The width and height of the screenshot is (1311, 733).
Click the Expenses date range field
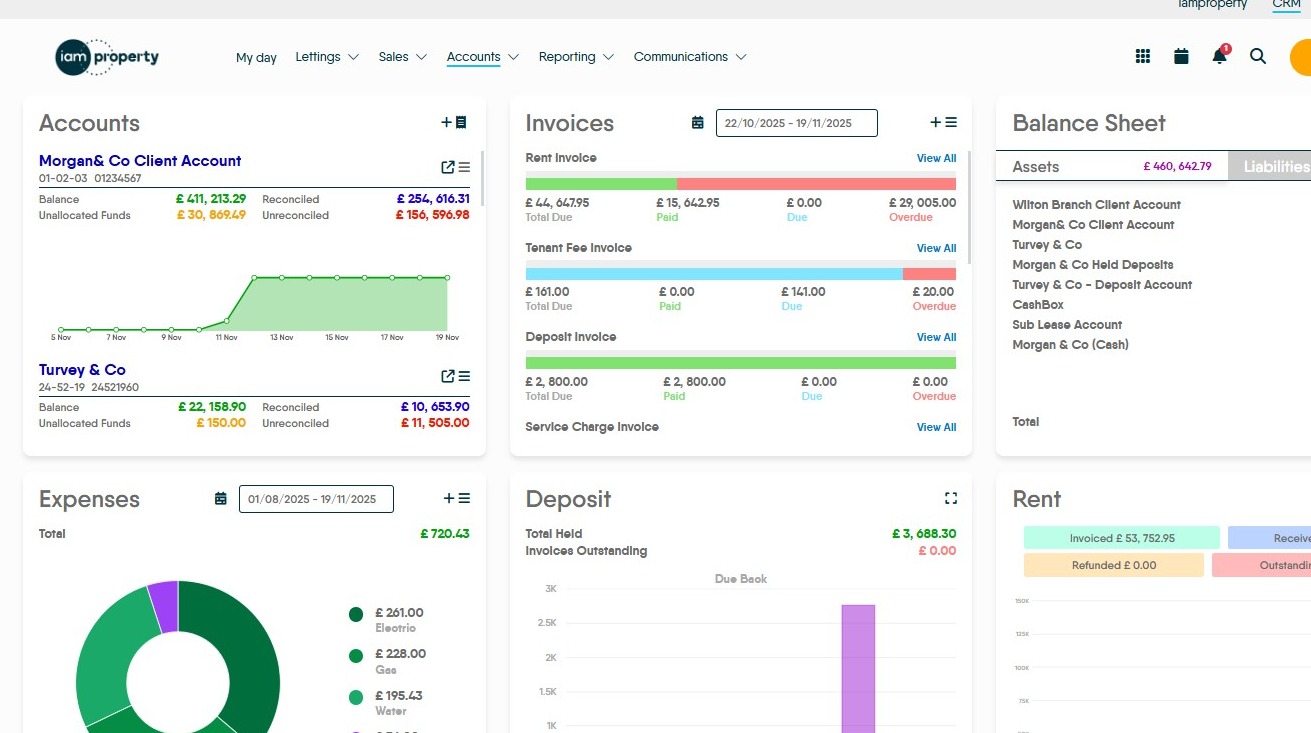tap(315, 499)
